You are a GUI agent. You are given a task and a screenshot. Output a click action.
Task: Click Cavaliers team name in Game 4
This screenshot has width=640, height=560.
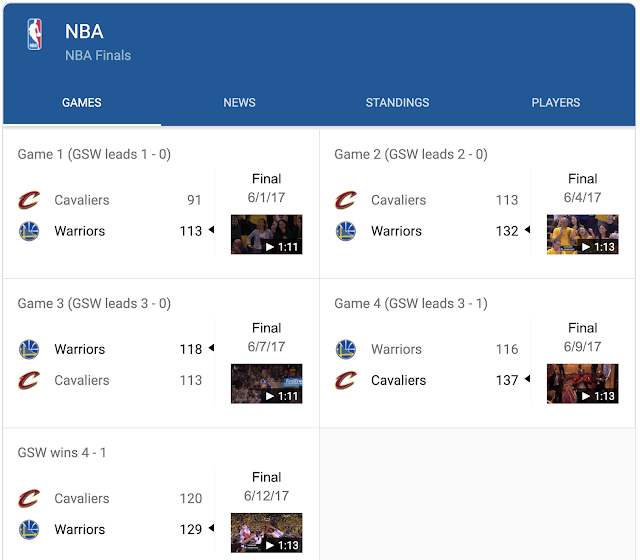pyautogui.click(x=398, y=380)
